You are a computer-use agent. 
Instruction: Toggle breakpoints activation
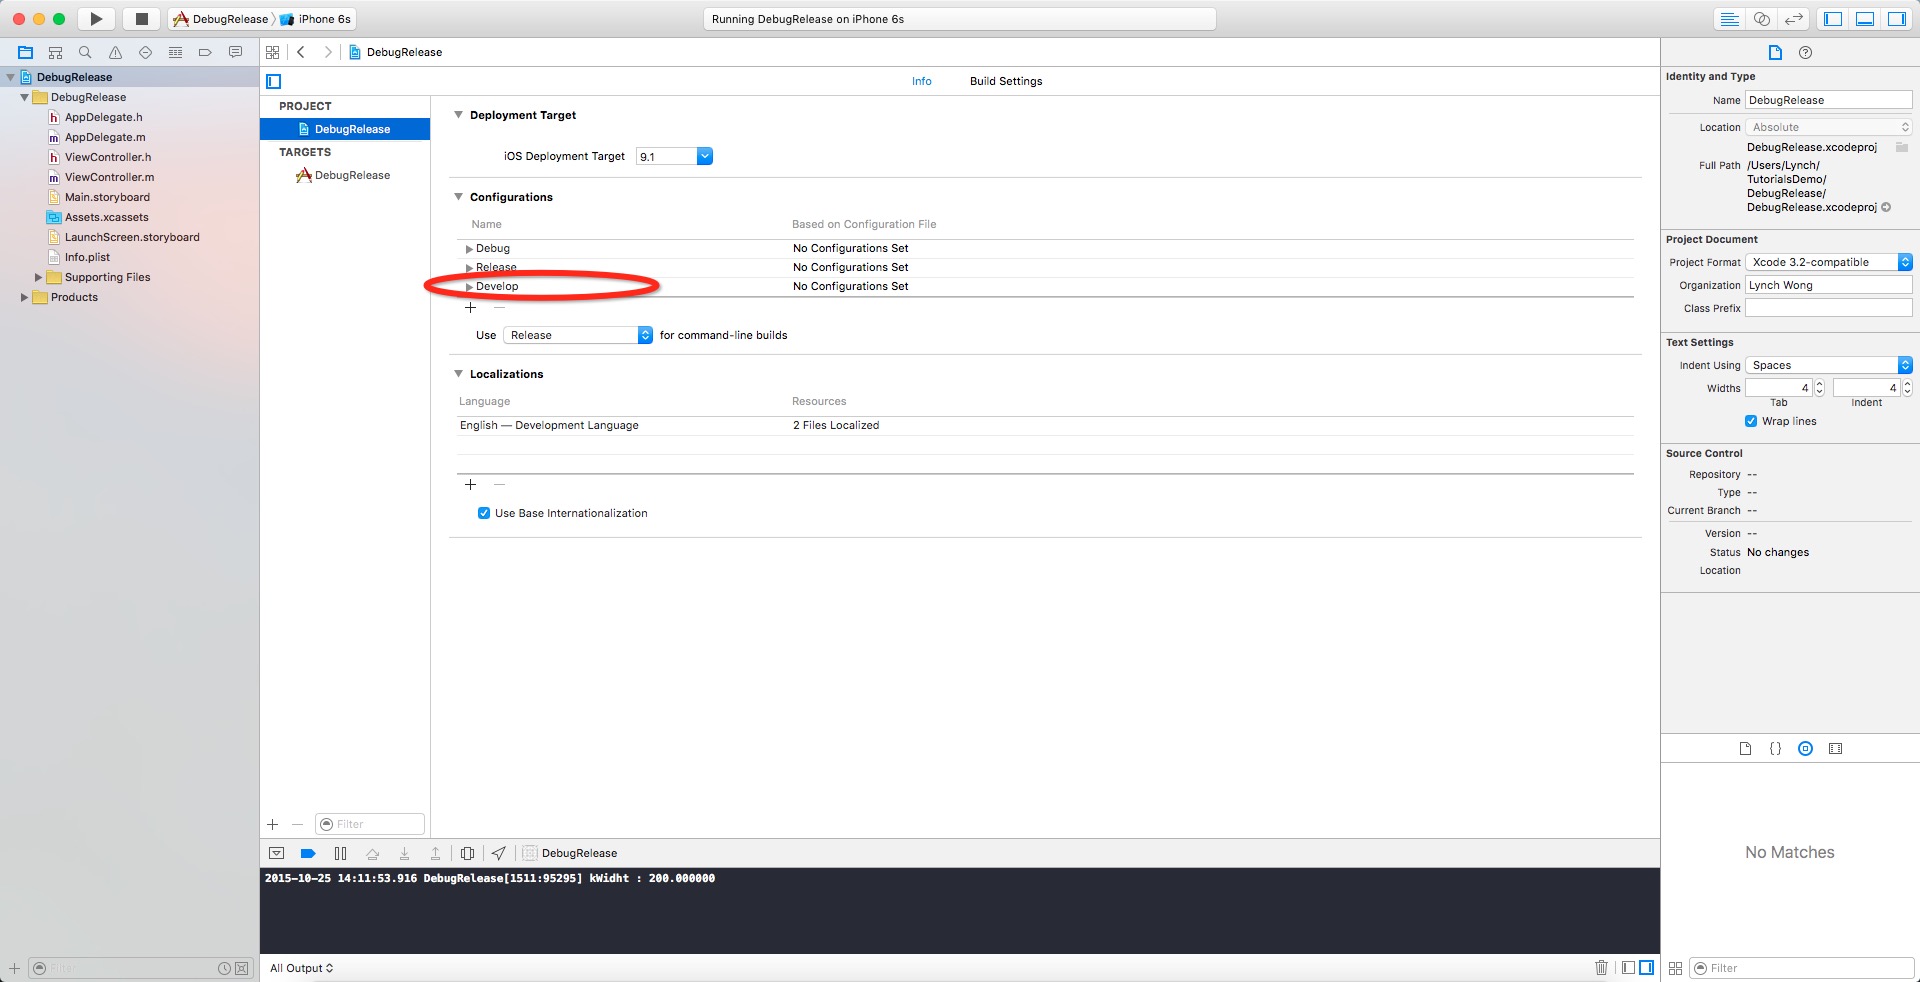308,853
